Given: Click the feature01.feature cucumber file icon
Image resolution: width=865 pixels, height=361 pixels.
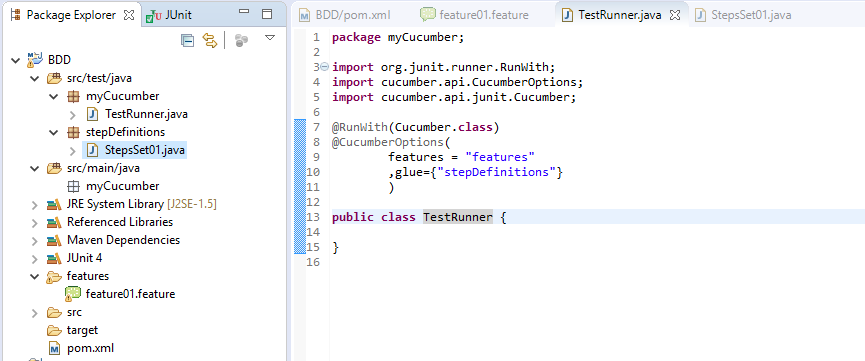Looking at the screenshot, I should pyautogui.click(x=73, y=294).
